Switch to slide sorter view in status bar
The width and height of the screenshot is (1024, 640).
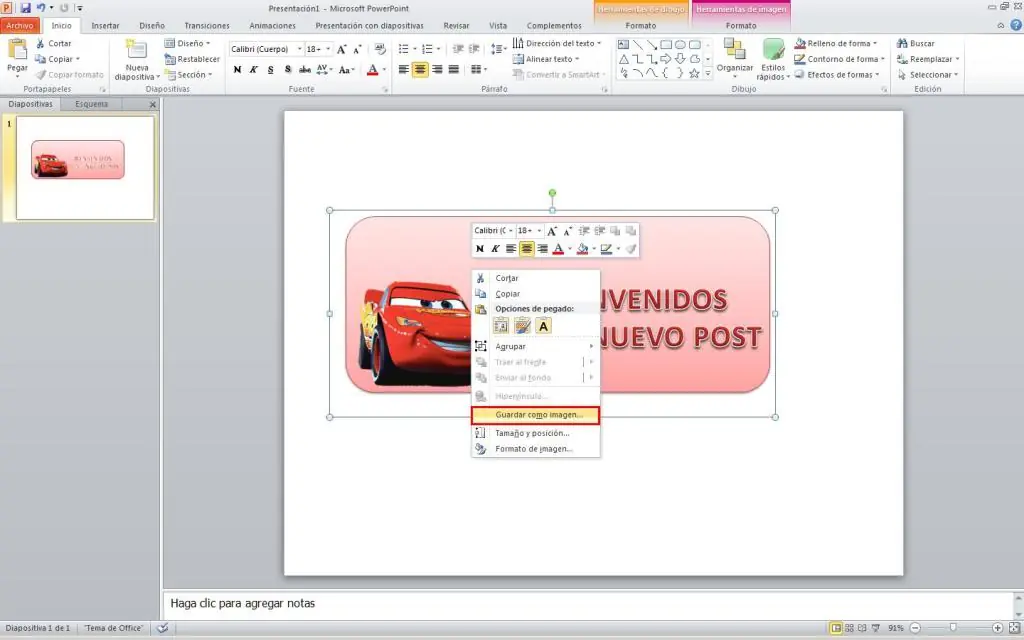pyautogui.click(x=849, y=628)
